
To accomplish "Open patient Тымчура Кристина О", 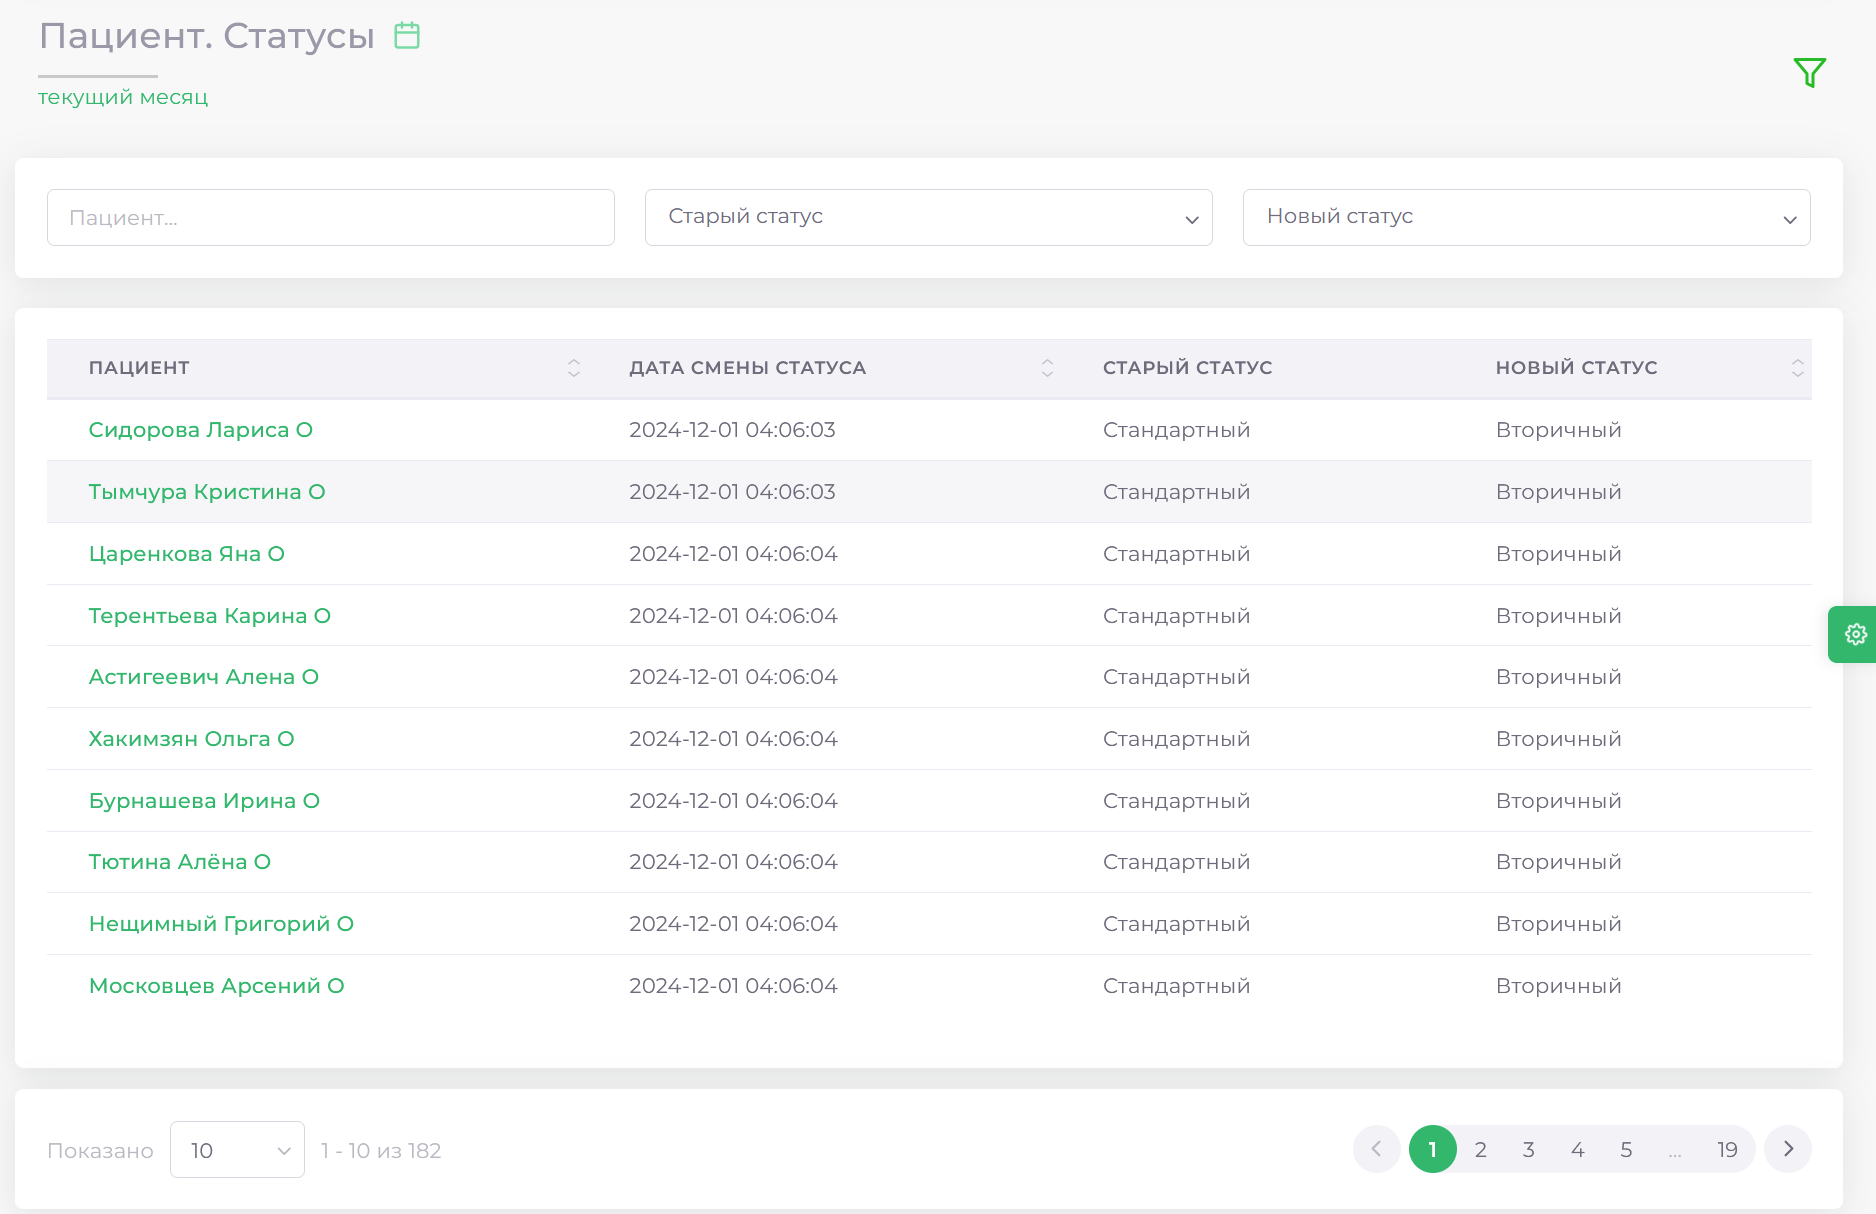I will [x=207, y=492].
